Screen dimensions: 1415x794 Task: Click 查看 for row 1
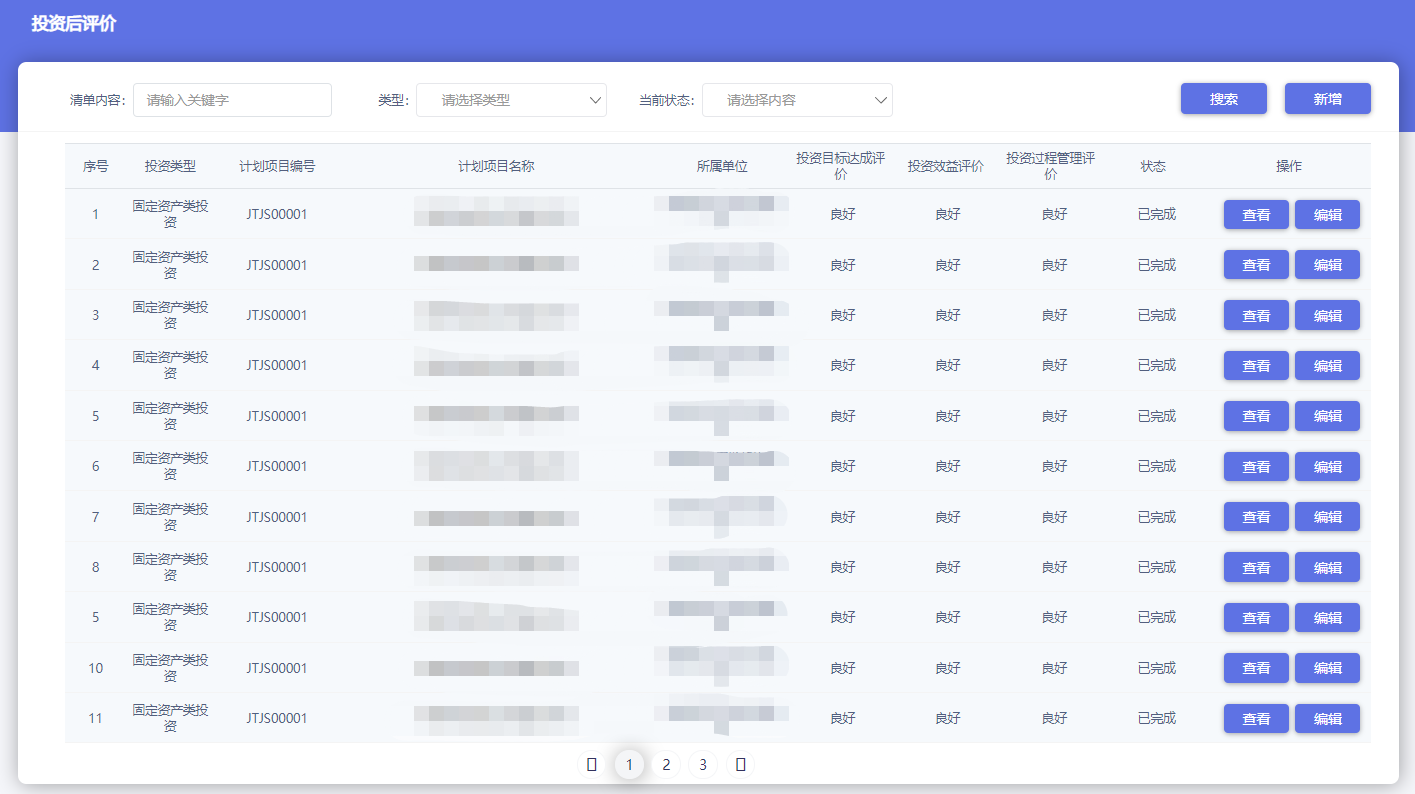(1256, 215)
